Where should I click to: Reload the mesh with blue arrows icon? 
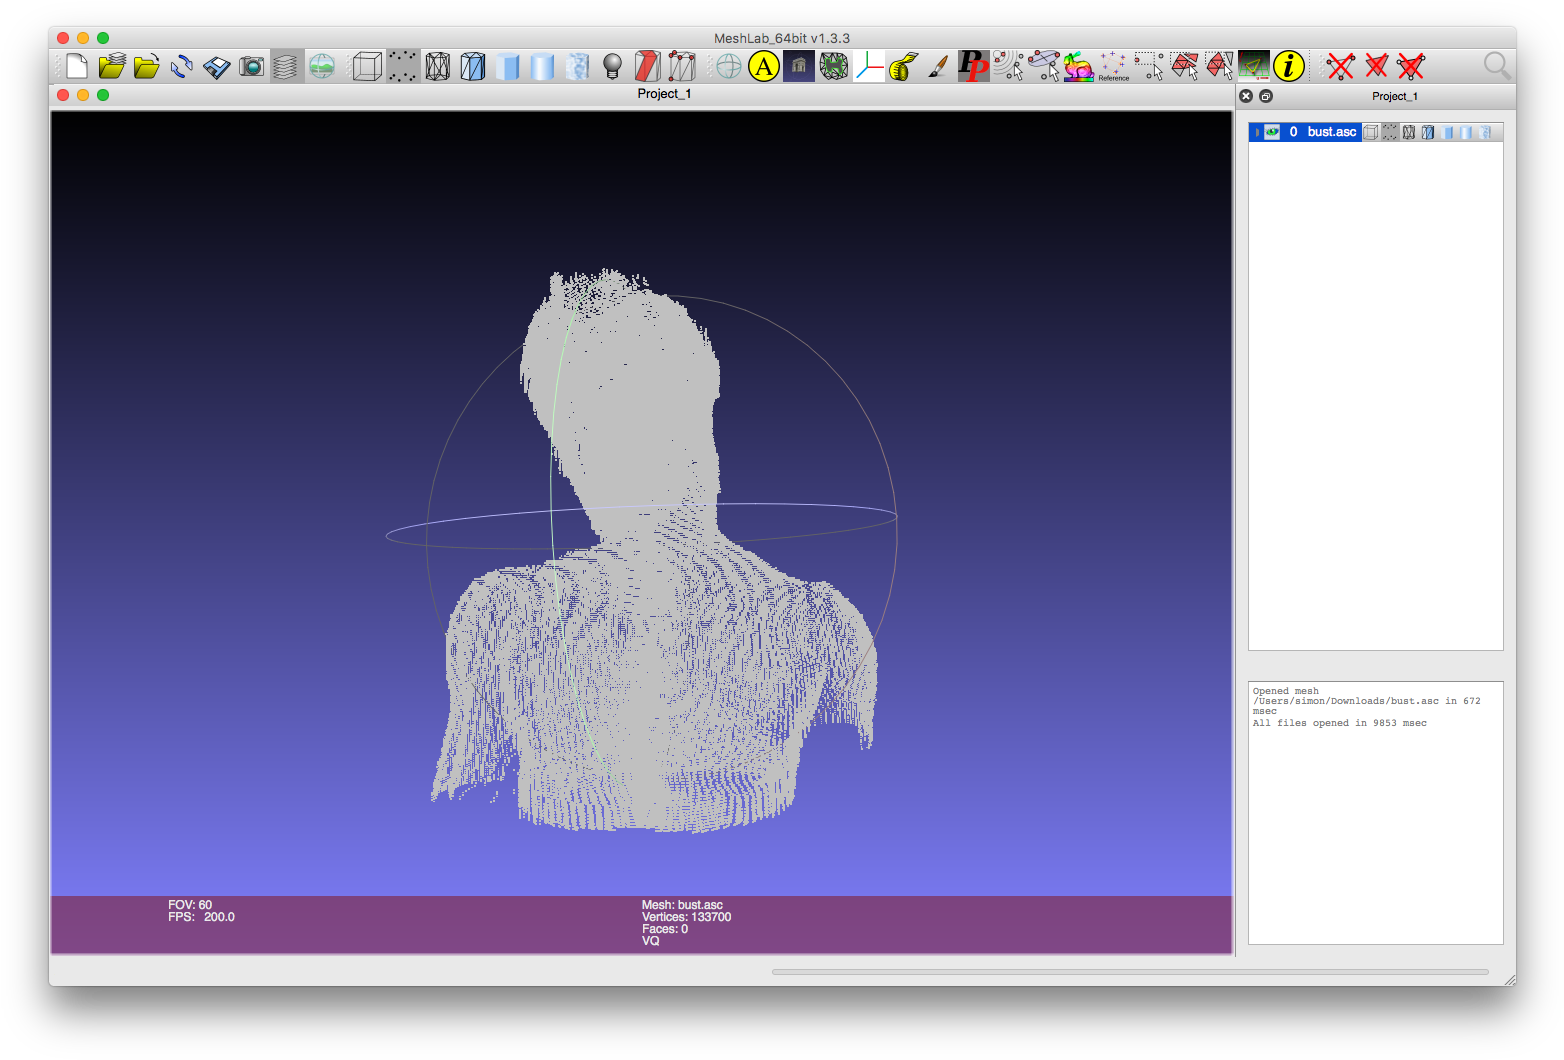(182, 67)
